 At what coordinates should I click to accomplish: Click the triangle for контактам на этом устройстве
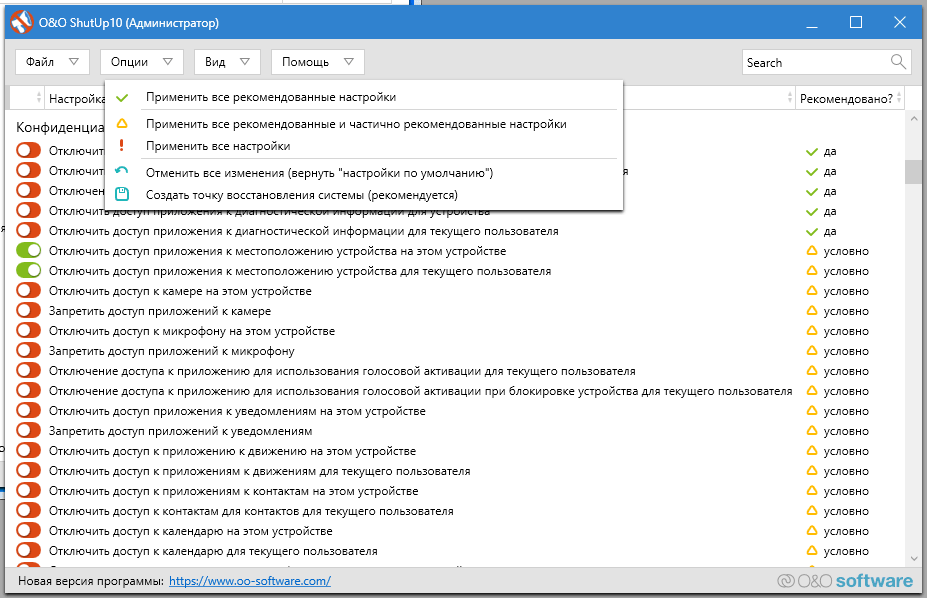tap(812, 491)
